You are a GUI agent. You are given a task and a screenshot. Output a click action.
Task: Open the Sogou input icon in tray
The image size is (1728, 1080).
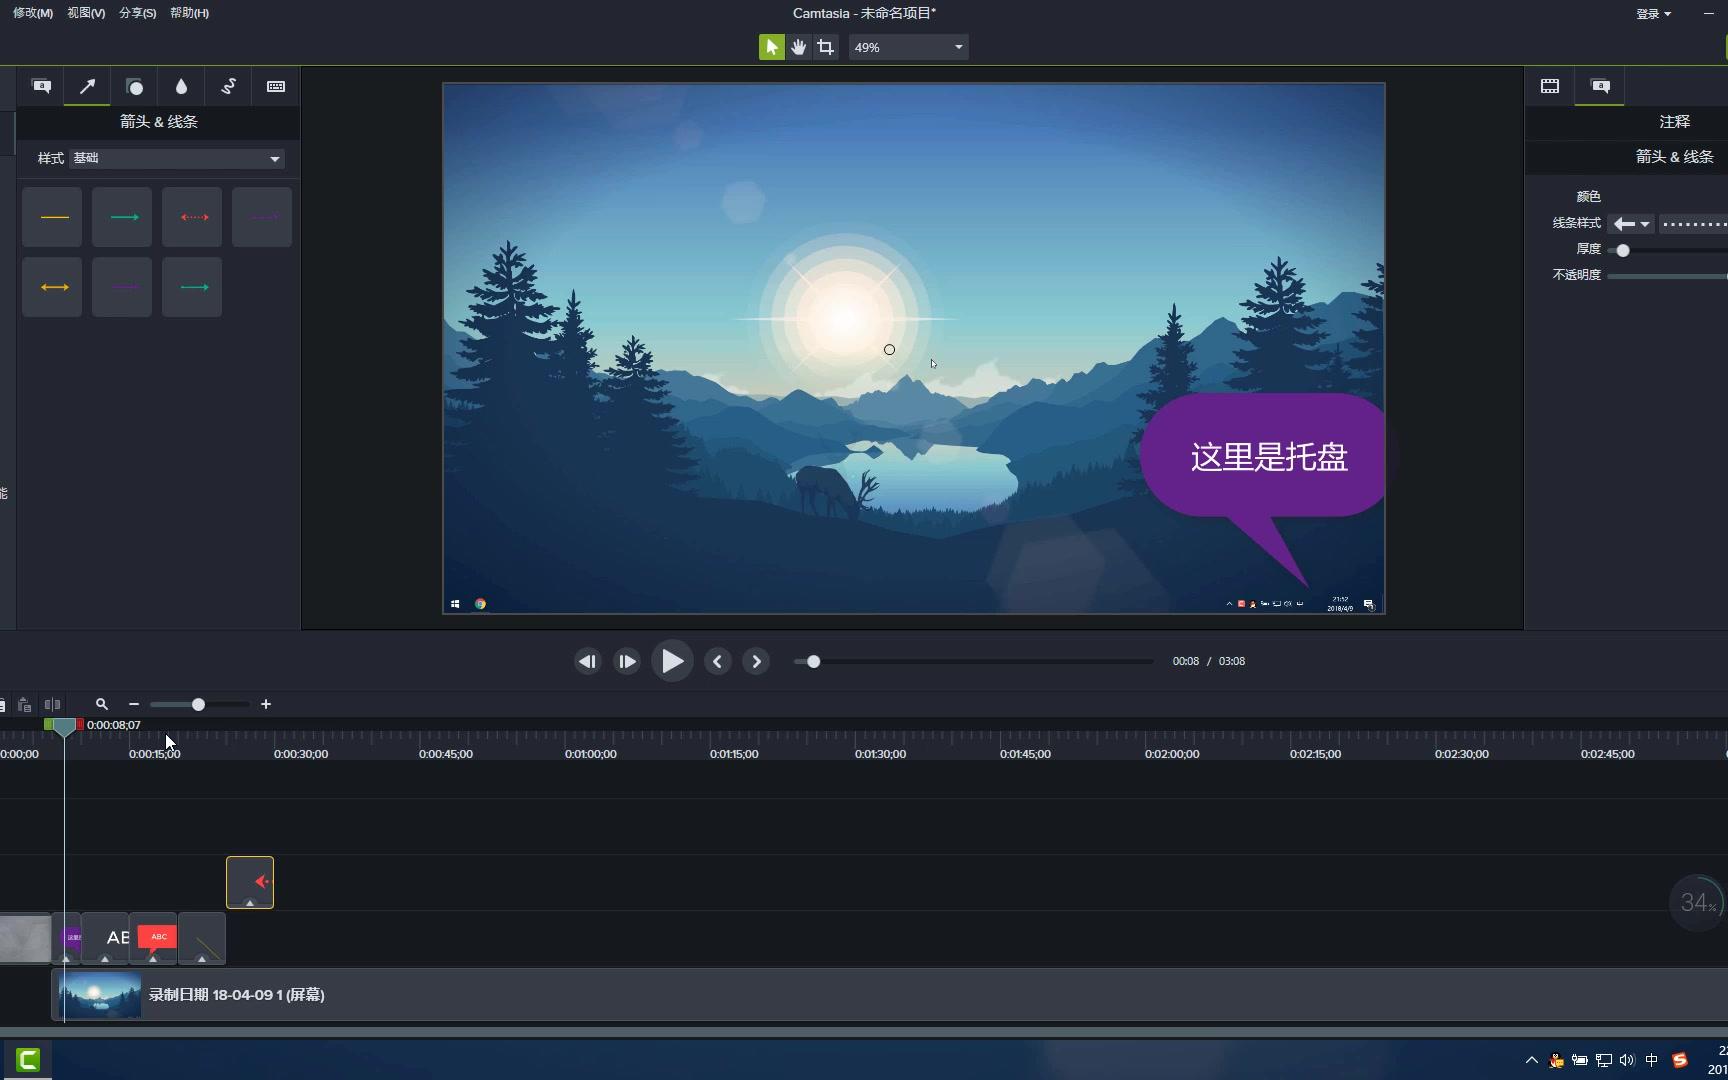coord(1680,1060)
